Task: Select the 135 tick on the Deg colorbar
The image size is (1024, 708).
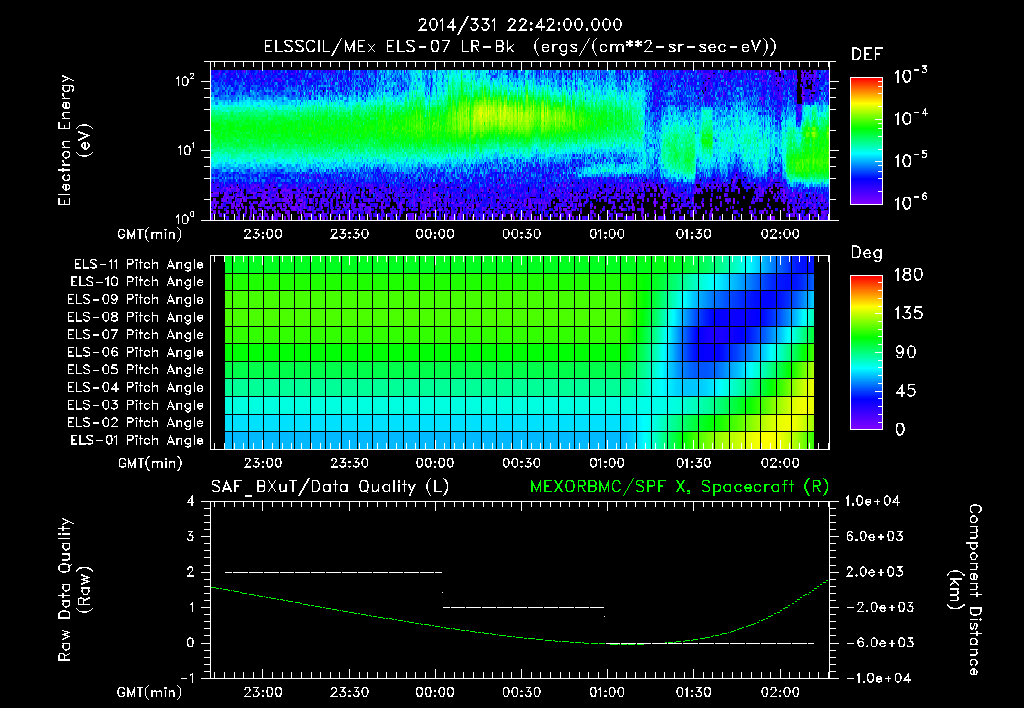Action: pos(908,314)
